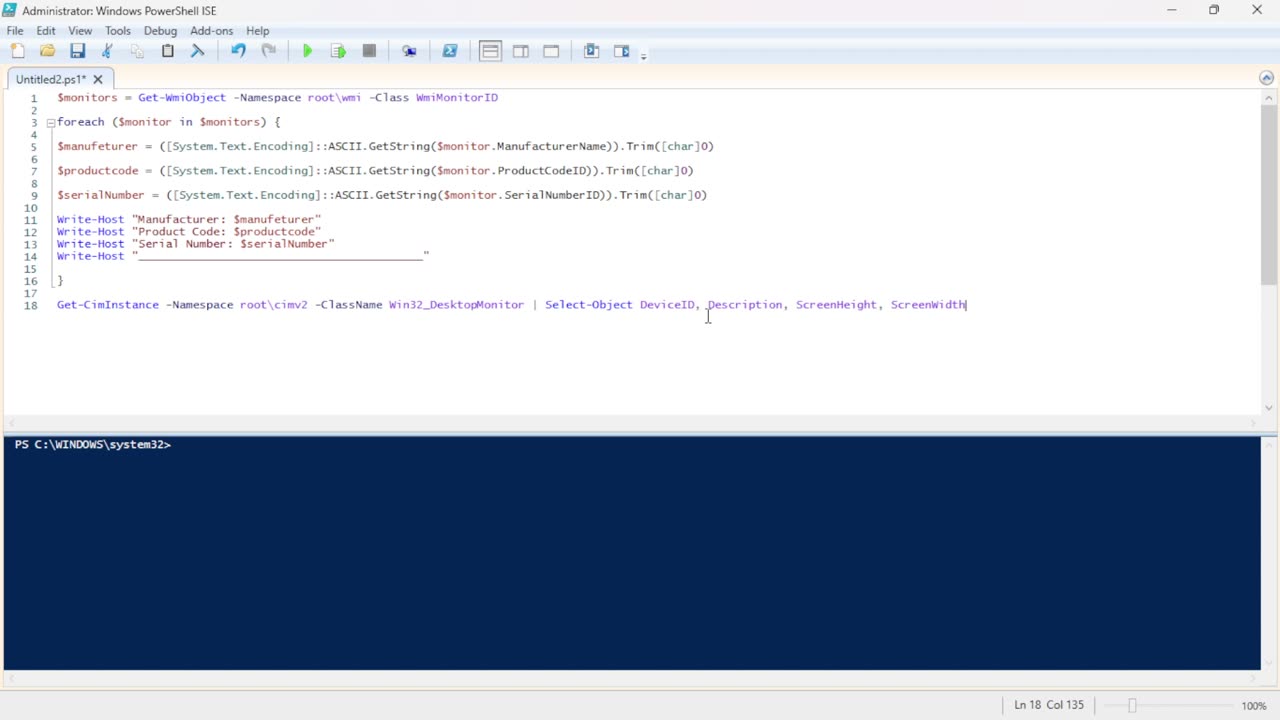Screen dimensions: 1280x720
Task: Click ScreenWidth at end of line 18
Action: [x=928, y=305]
